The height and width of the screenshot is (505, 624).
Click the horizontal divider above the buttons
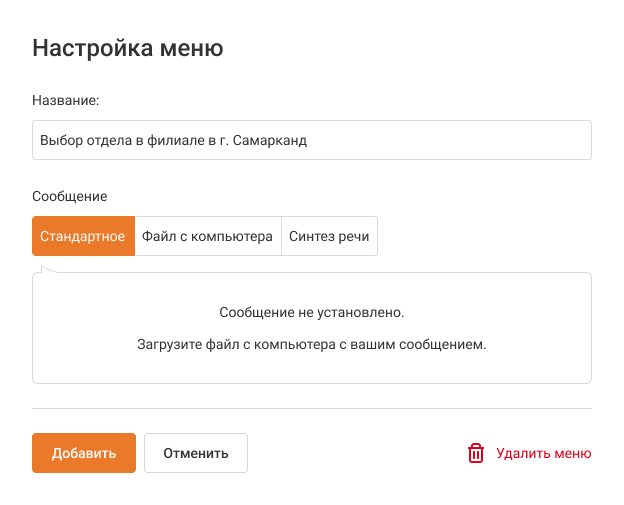point(312,408)
